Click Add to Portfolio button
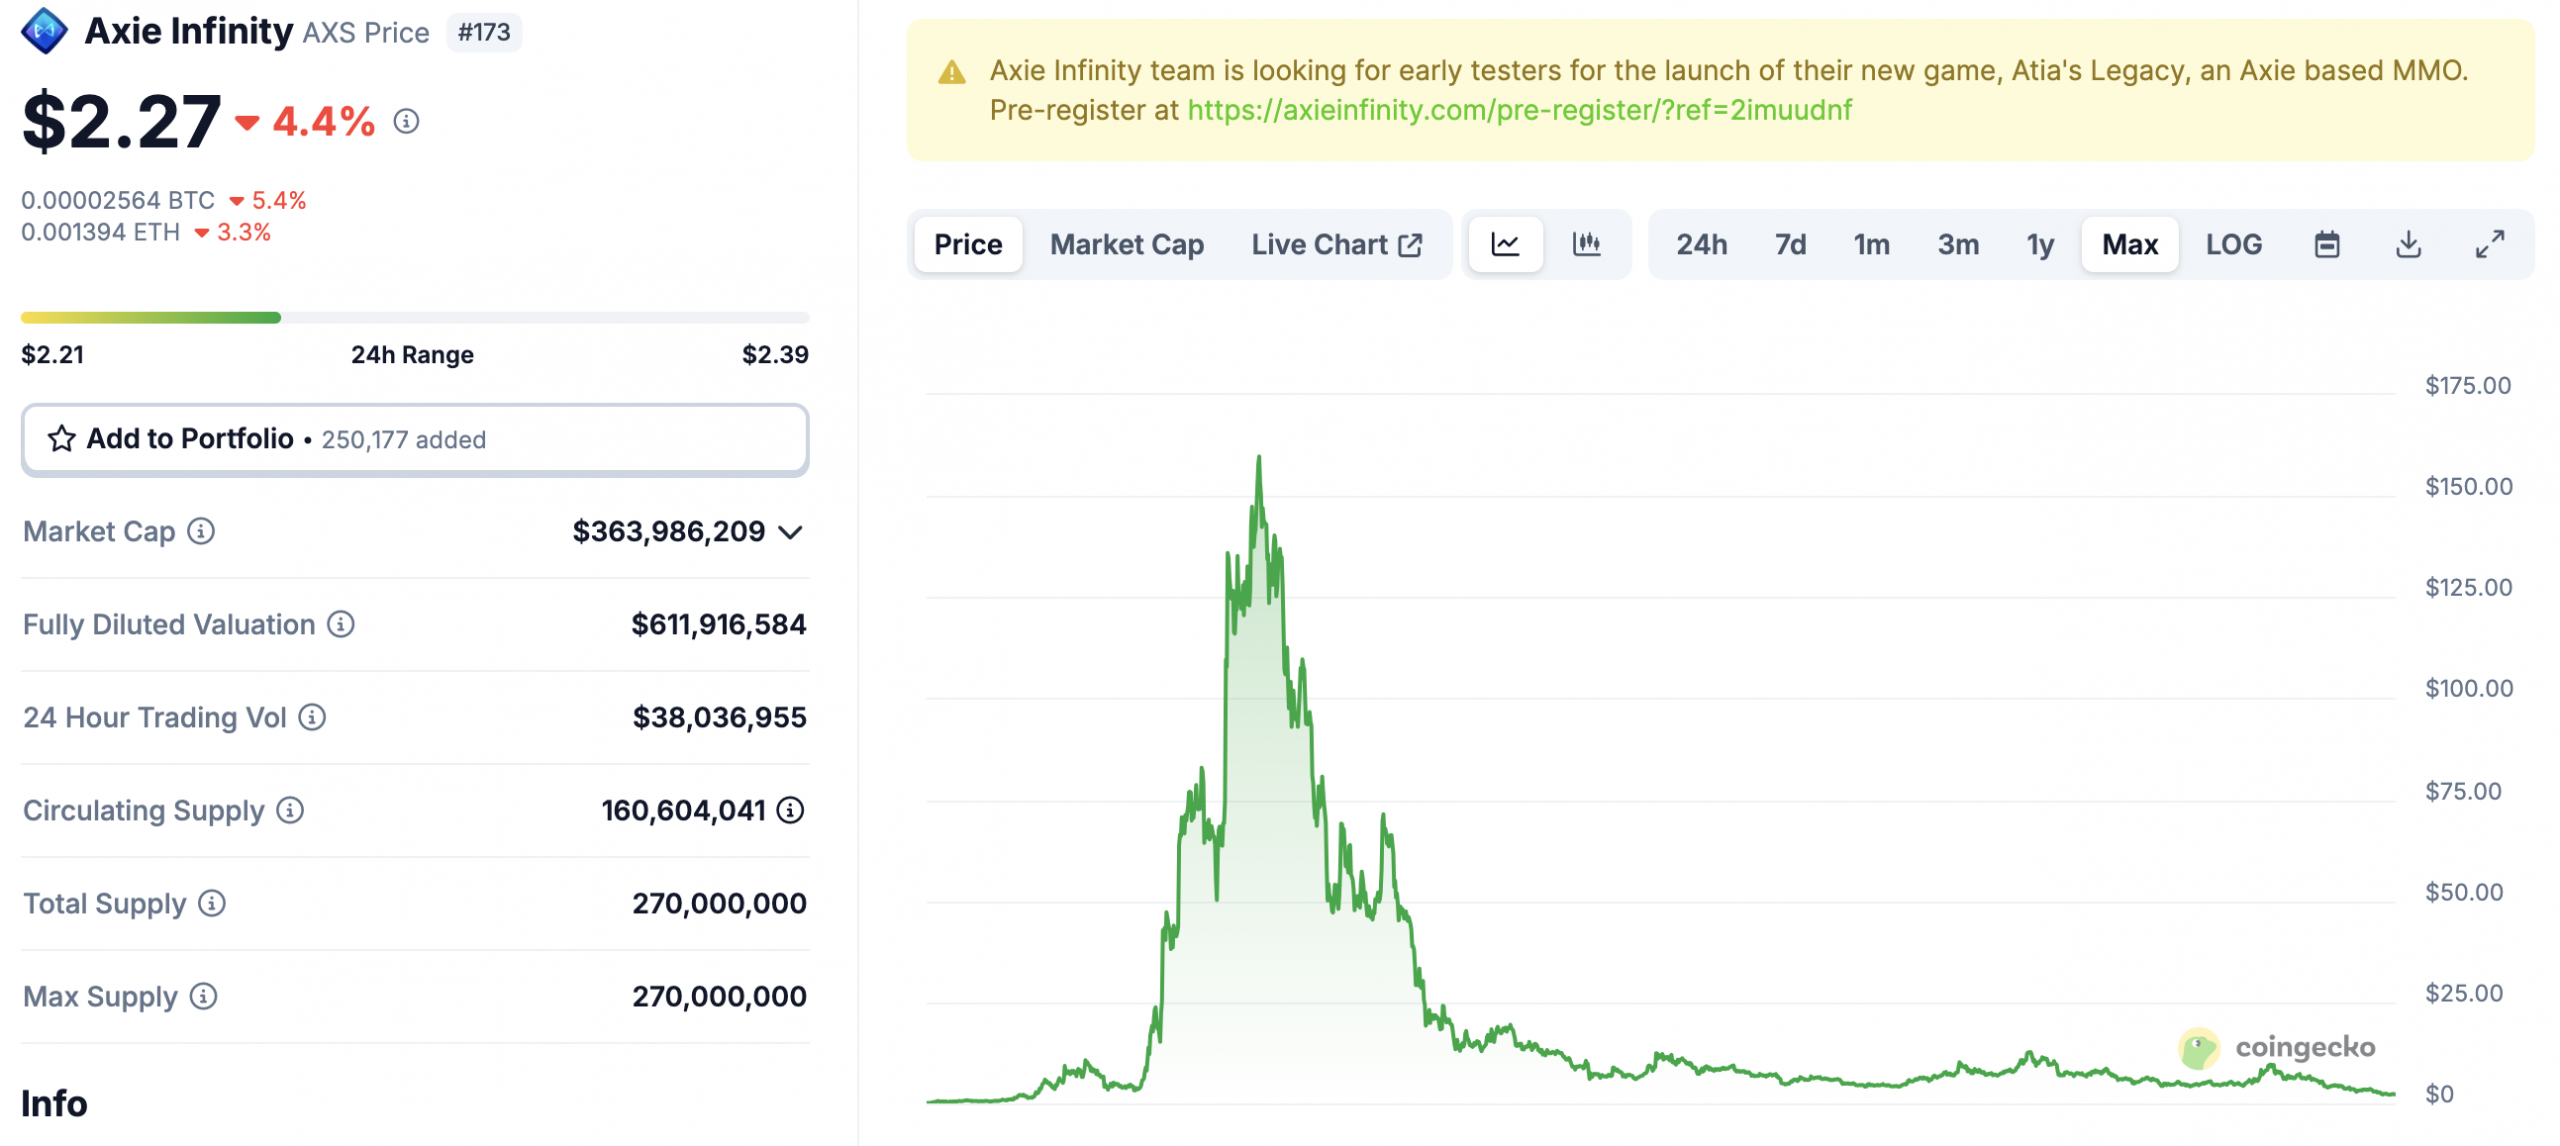This screenshot has width=2560, height=1146. (415, 439)
